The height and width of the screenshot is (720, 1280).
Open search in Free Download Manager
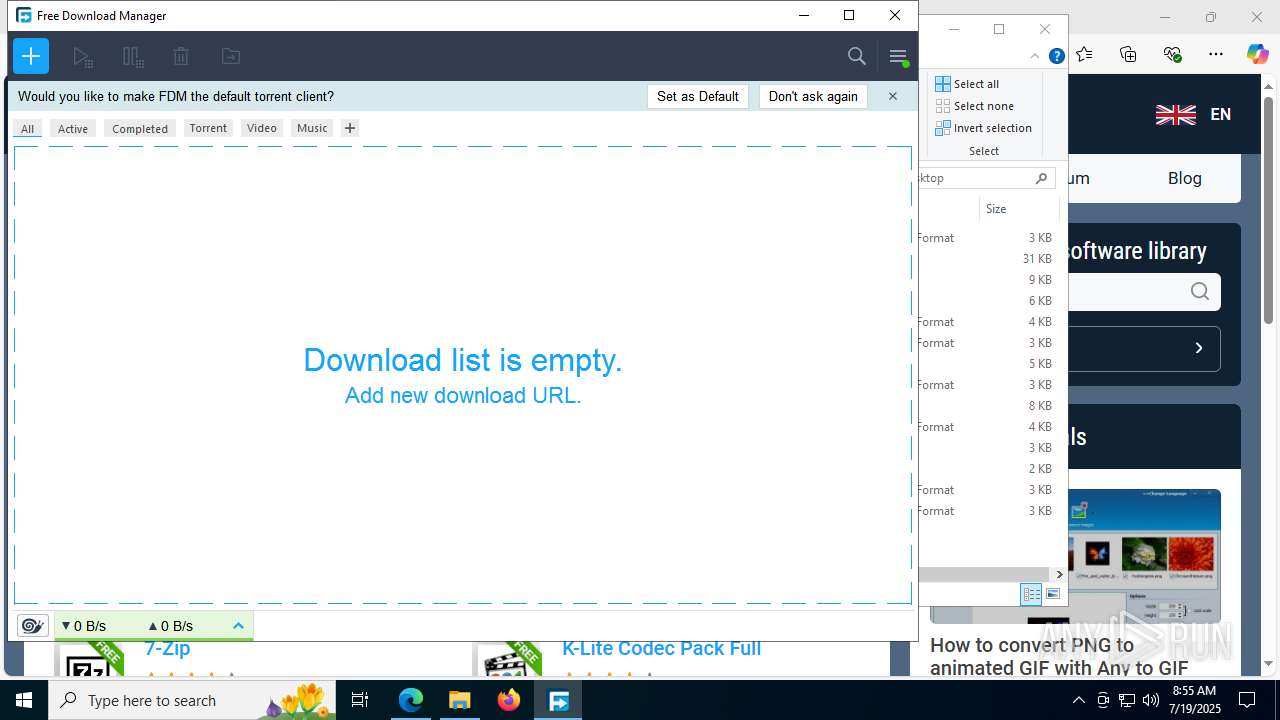857,56
